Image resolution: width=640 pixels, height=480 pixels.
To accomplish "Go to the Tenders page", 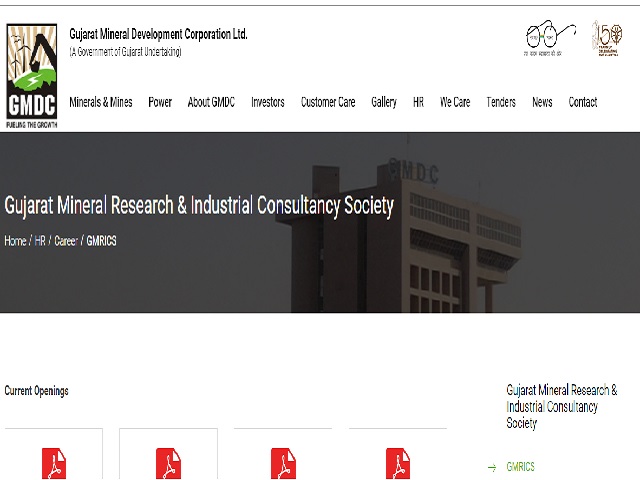I will tap(501, 102).
